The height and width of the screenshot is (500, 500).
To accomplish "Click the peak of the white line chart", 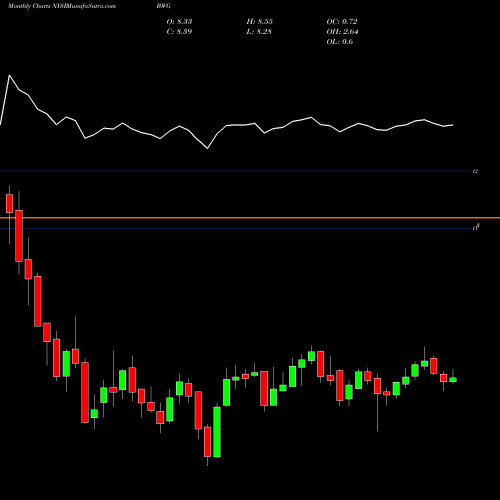I will pyautogui.click(x=9, y=75).
